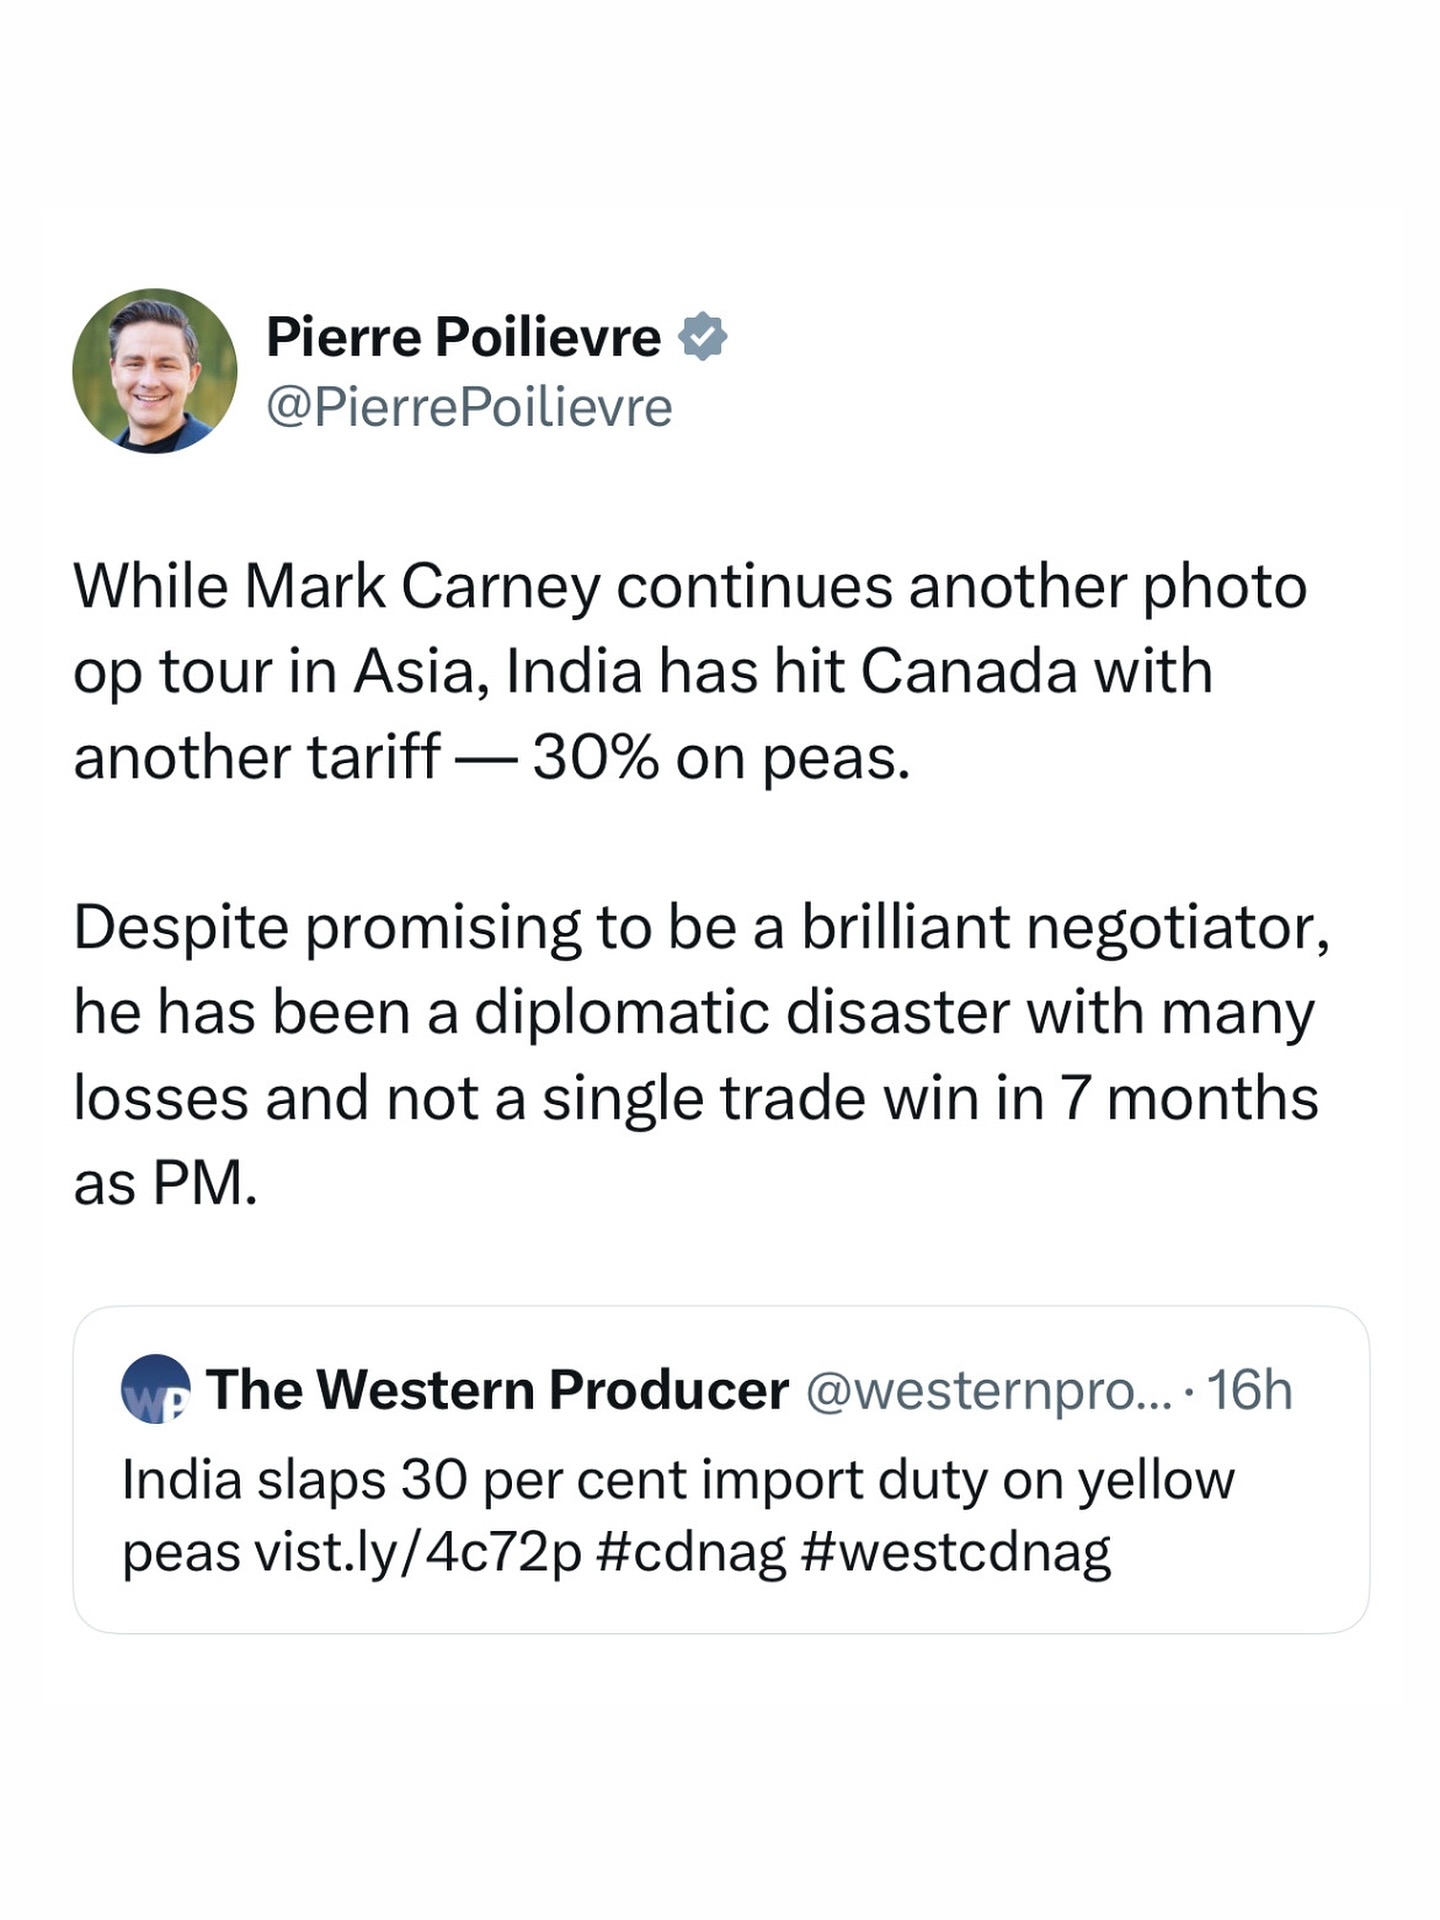Open the vist.ly/4c72p link

[418, 1552]
